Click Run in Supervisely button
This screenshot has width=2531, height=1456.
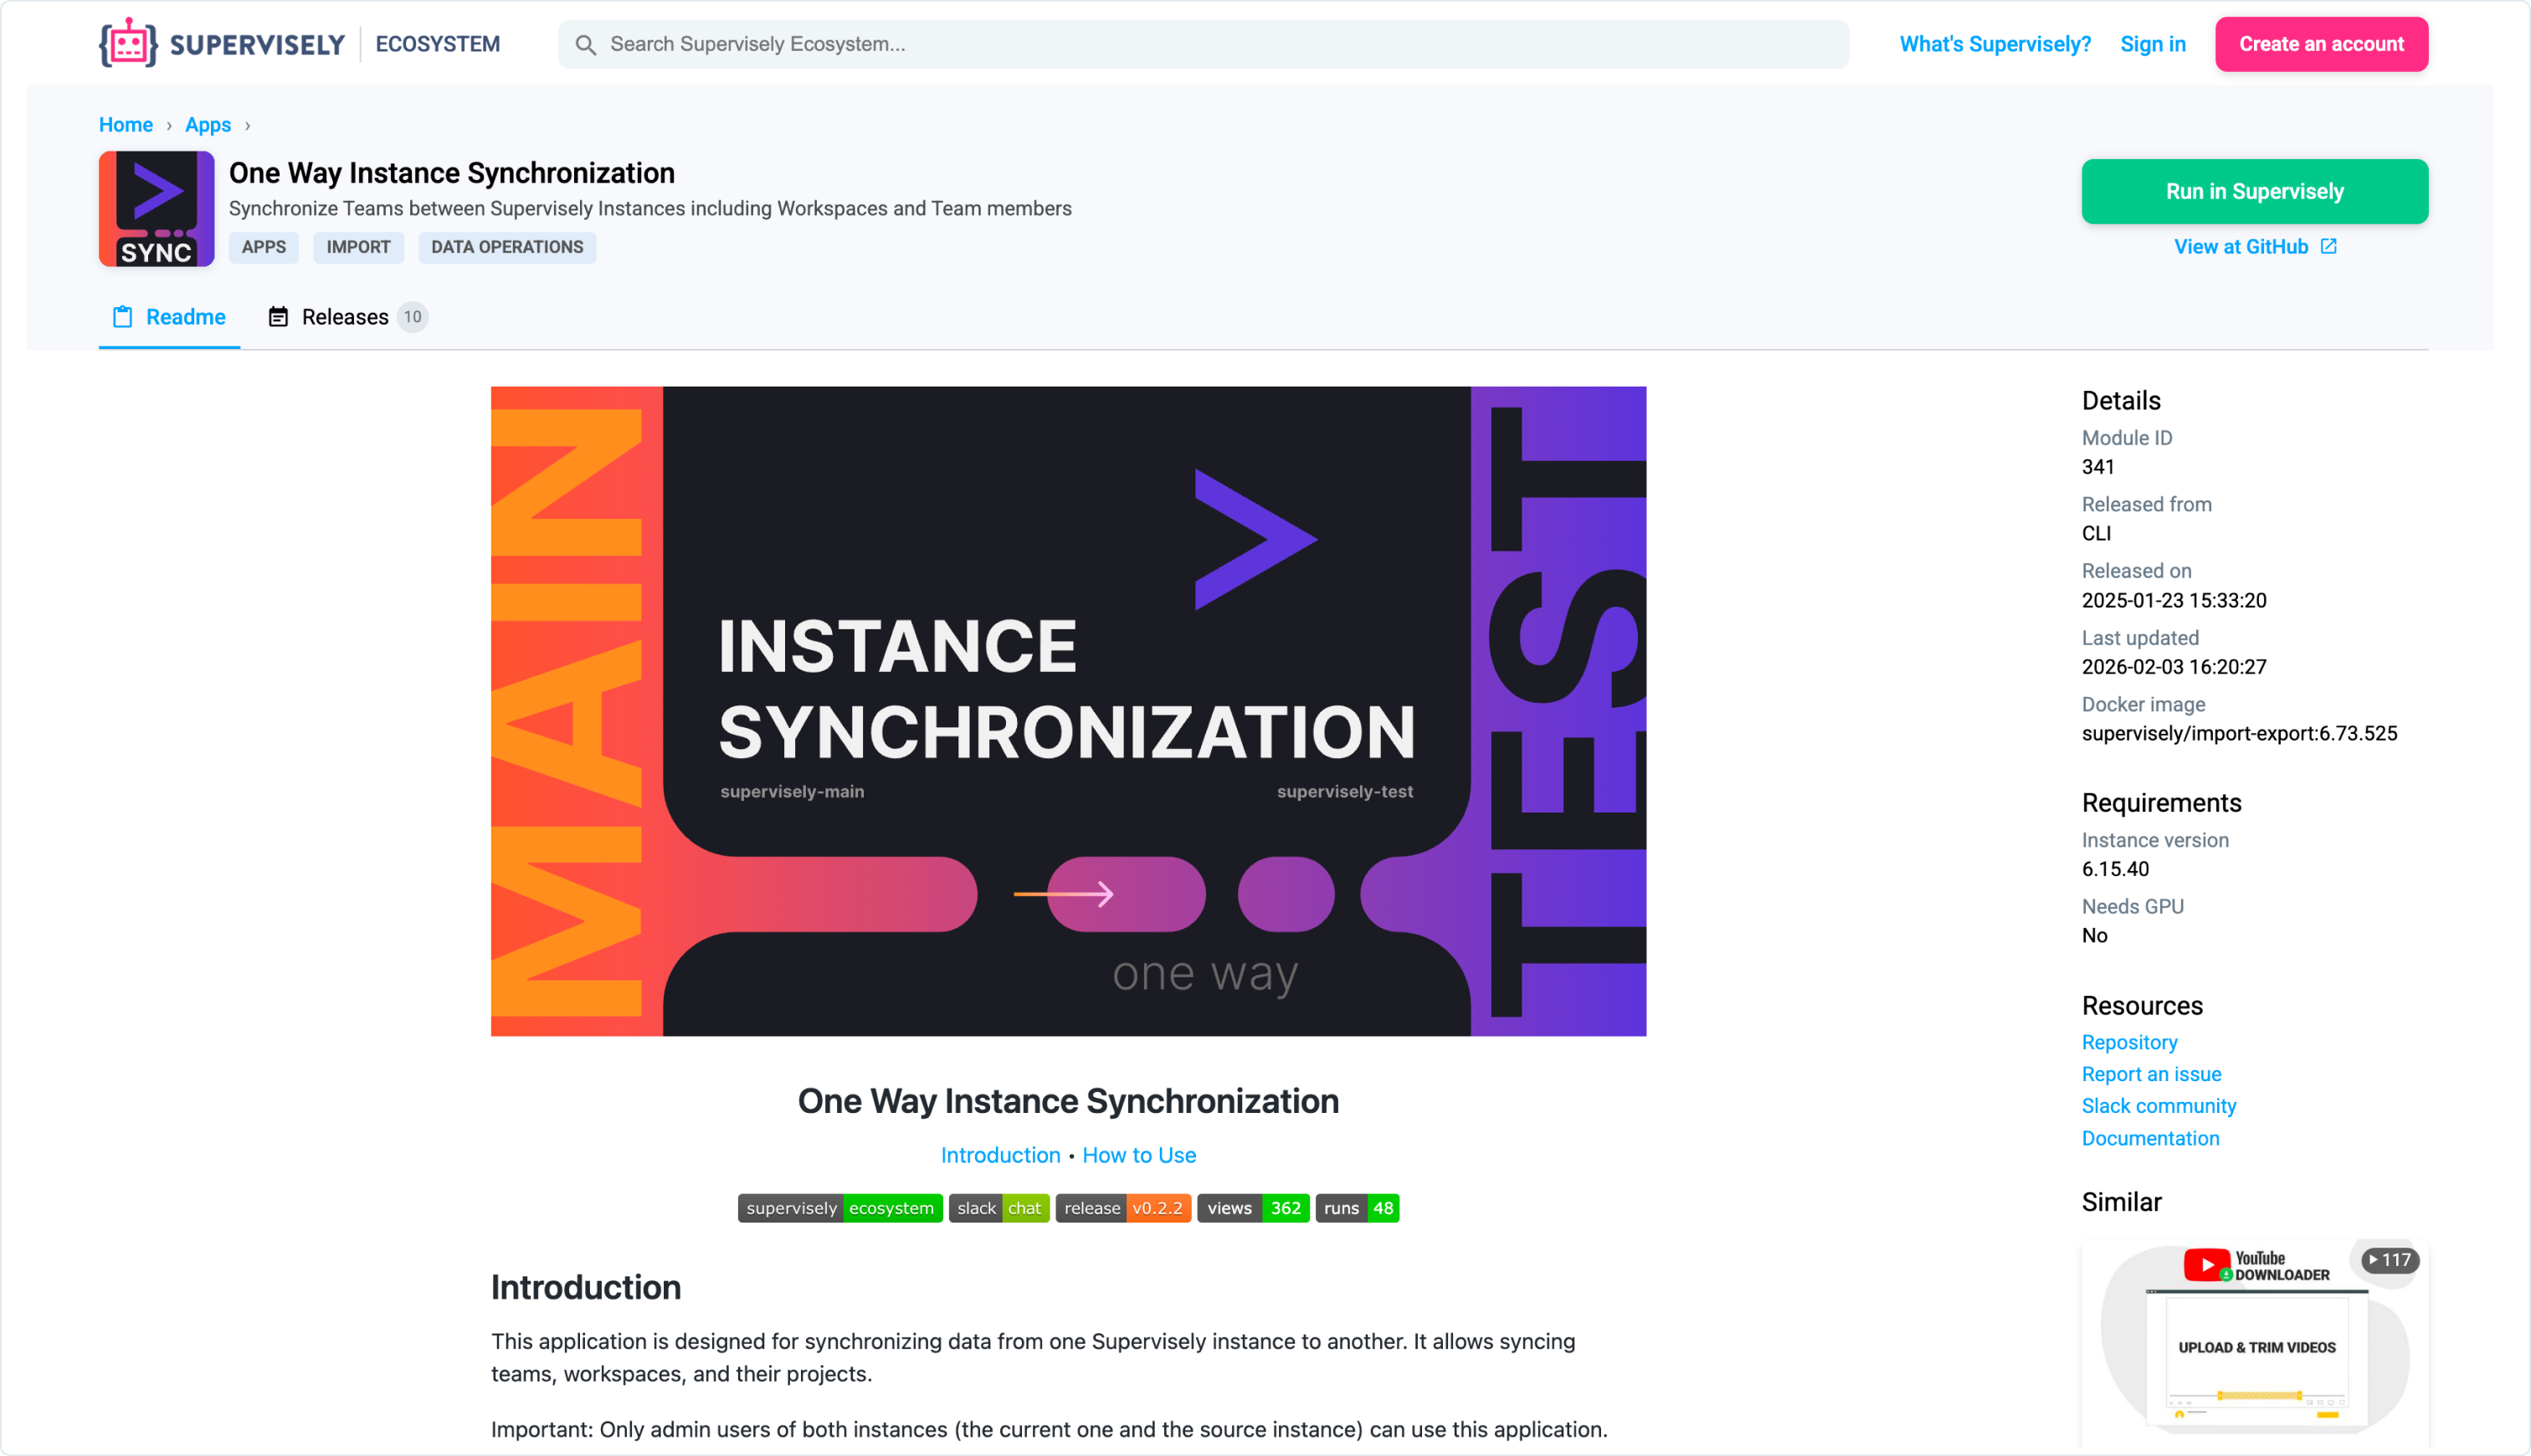(x=2254, y=191)
